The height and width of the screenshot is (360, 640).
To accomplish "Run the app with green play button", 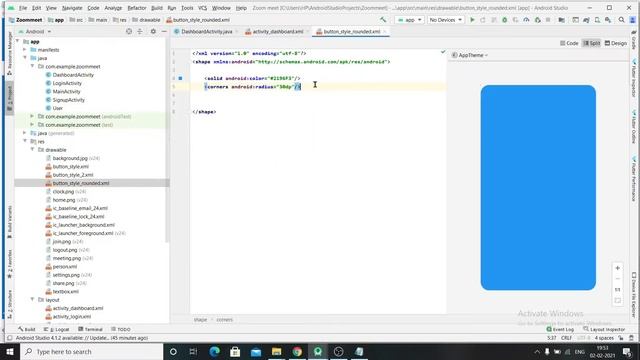I will [x=472, y=20].
